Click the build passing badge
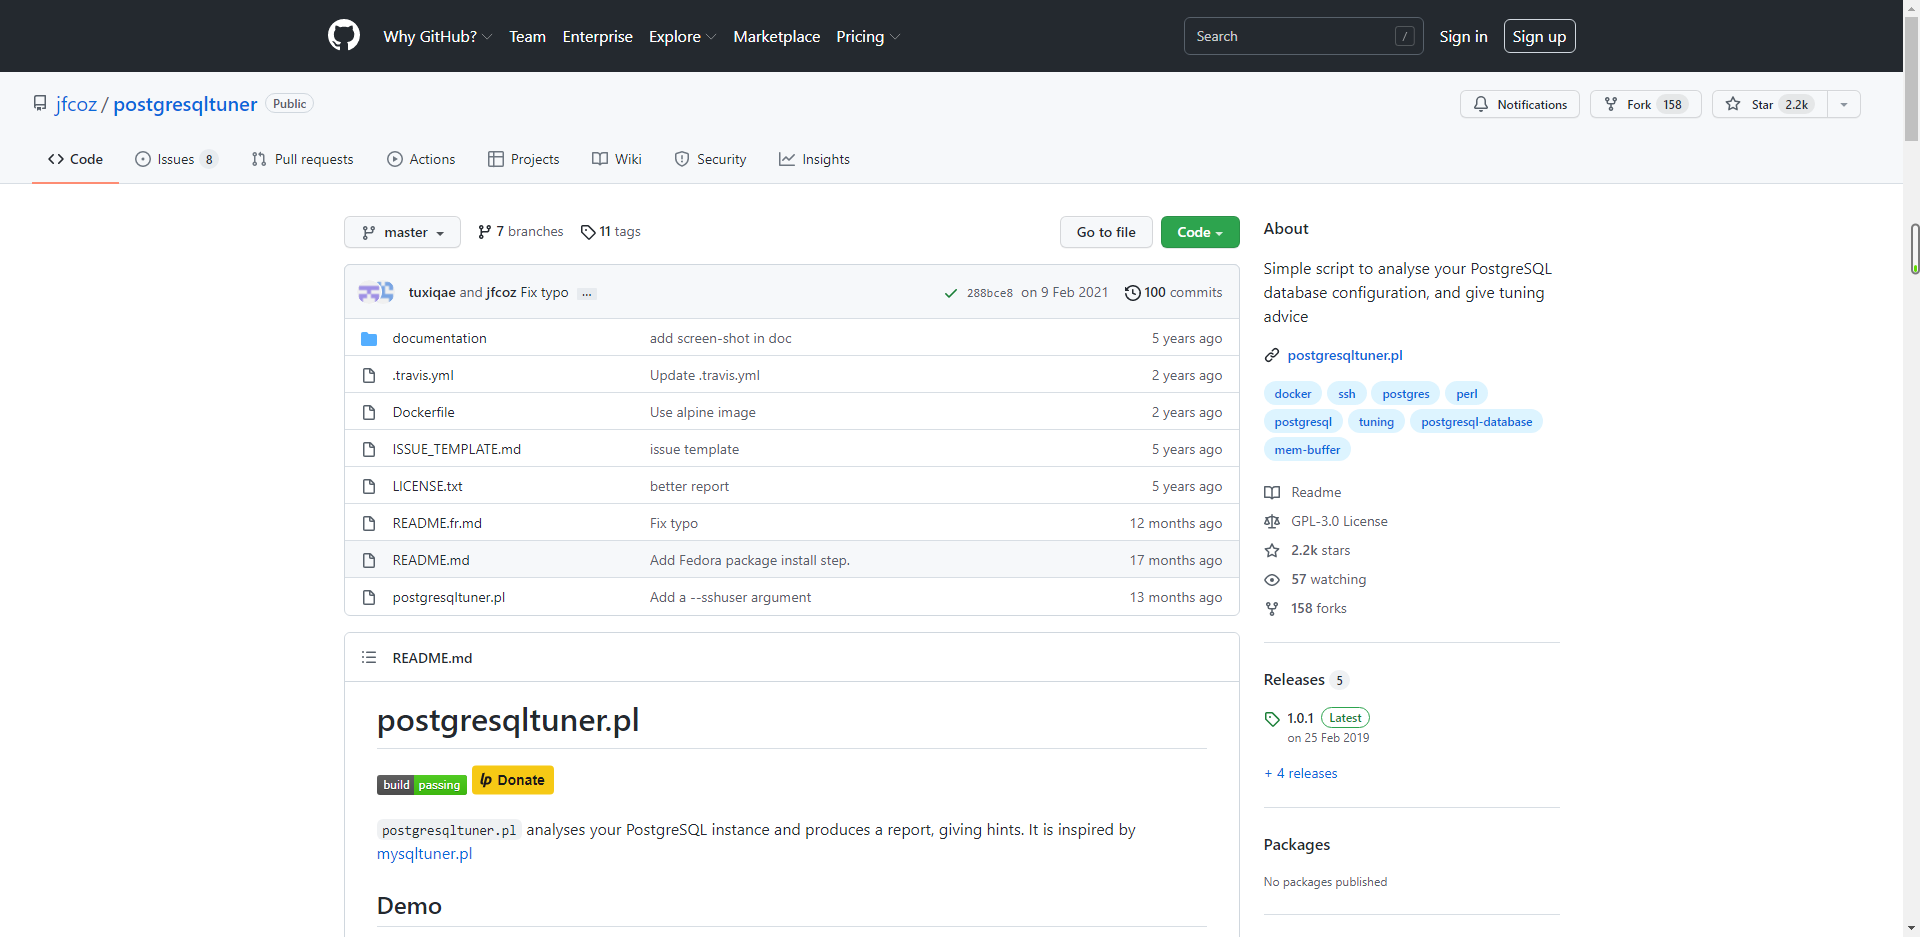This screenshot has width=1920, height=937. click(x=422, y=785)
